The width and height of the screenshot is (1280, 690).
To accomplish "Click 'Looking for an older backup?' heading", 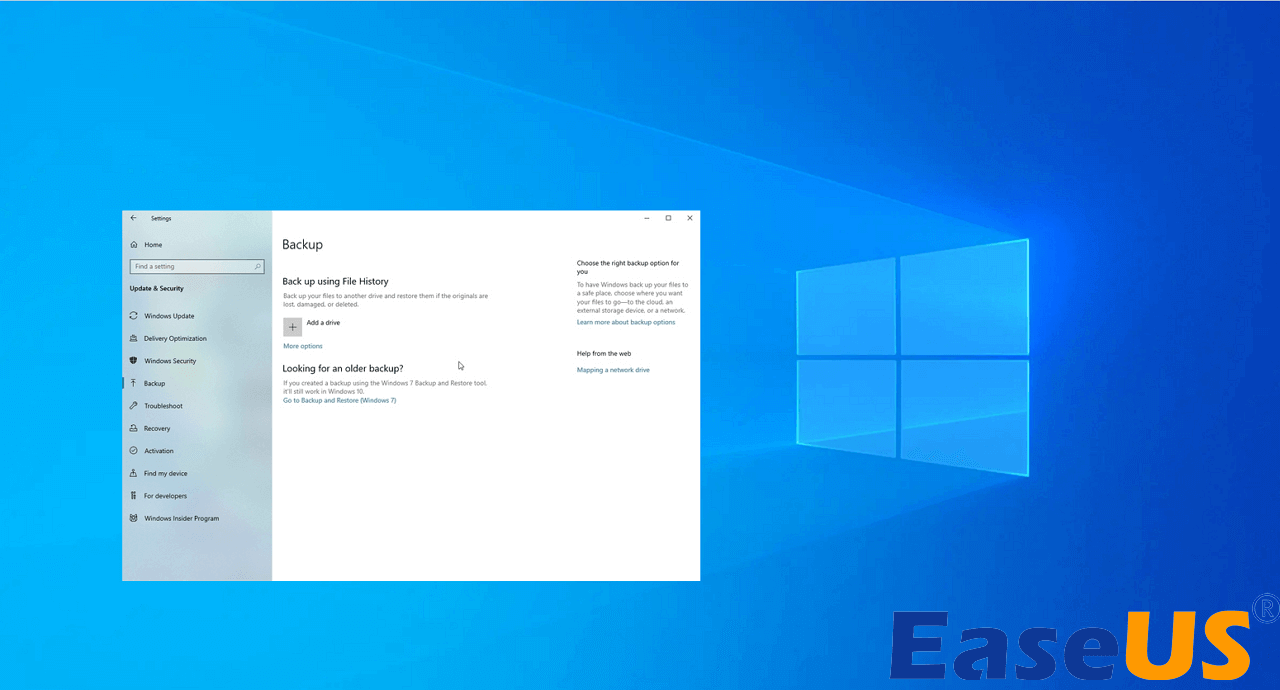I will (x=343, y=369).
